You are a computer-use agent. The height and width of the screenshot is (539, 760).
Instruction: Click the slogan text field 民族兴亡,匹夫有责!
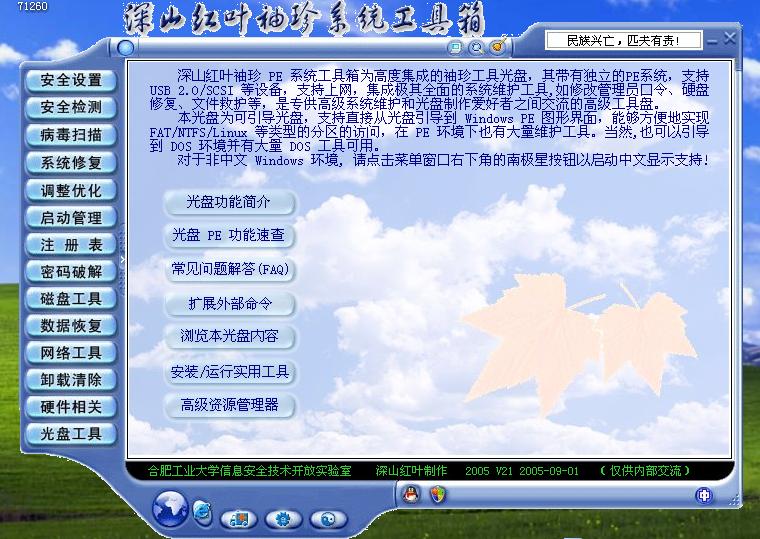624,40
